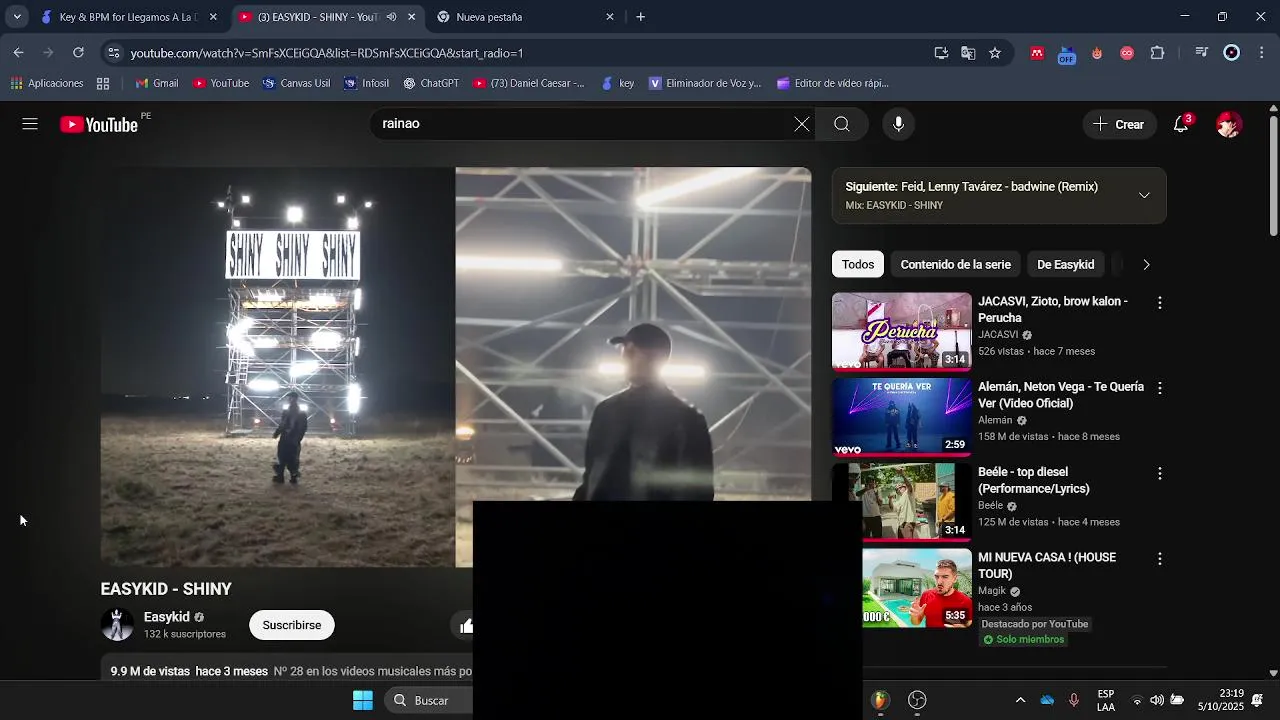Screen dimensions: 1280x720
Task: Switch to Nueva pestaña tab
Action: 526,17
